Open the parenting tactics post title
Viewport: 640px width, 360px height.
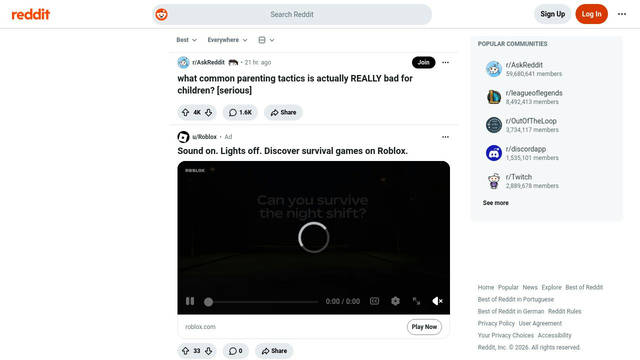pyautogui.click(x=295, y=84)
